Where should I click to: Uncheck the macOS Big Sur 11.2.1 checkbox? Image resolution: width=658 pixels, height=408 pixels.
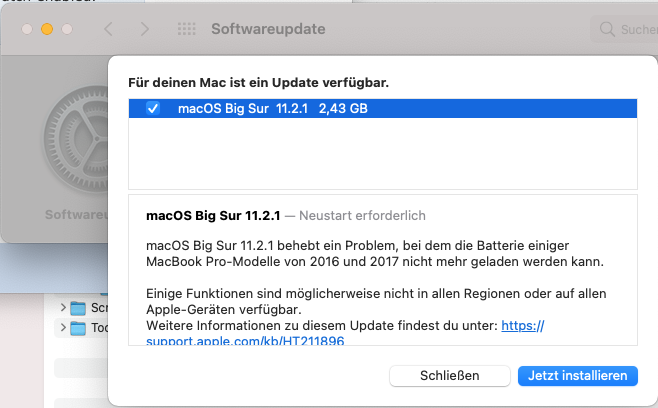tap(153, 108)
